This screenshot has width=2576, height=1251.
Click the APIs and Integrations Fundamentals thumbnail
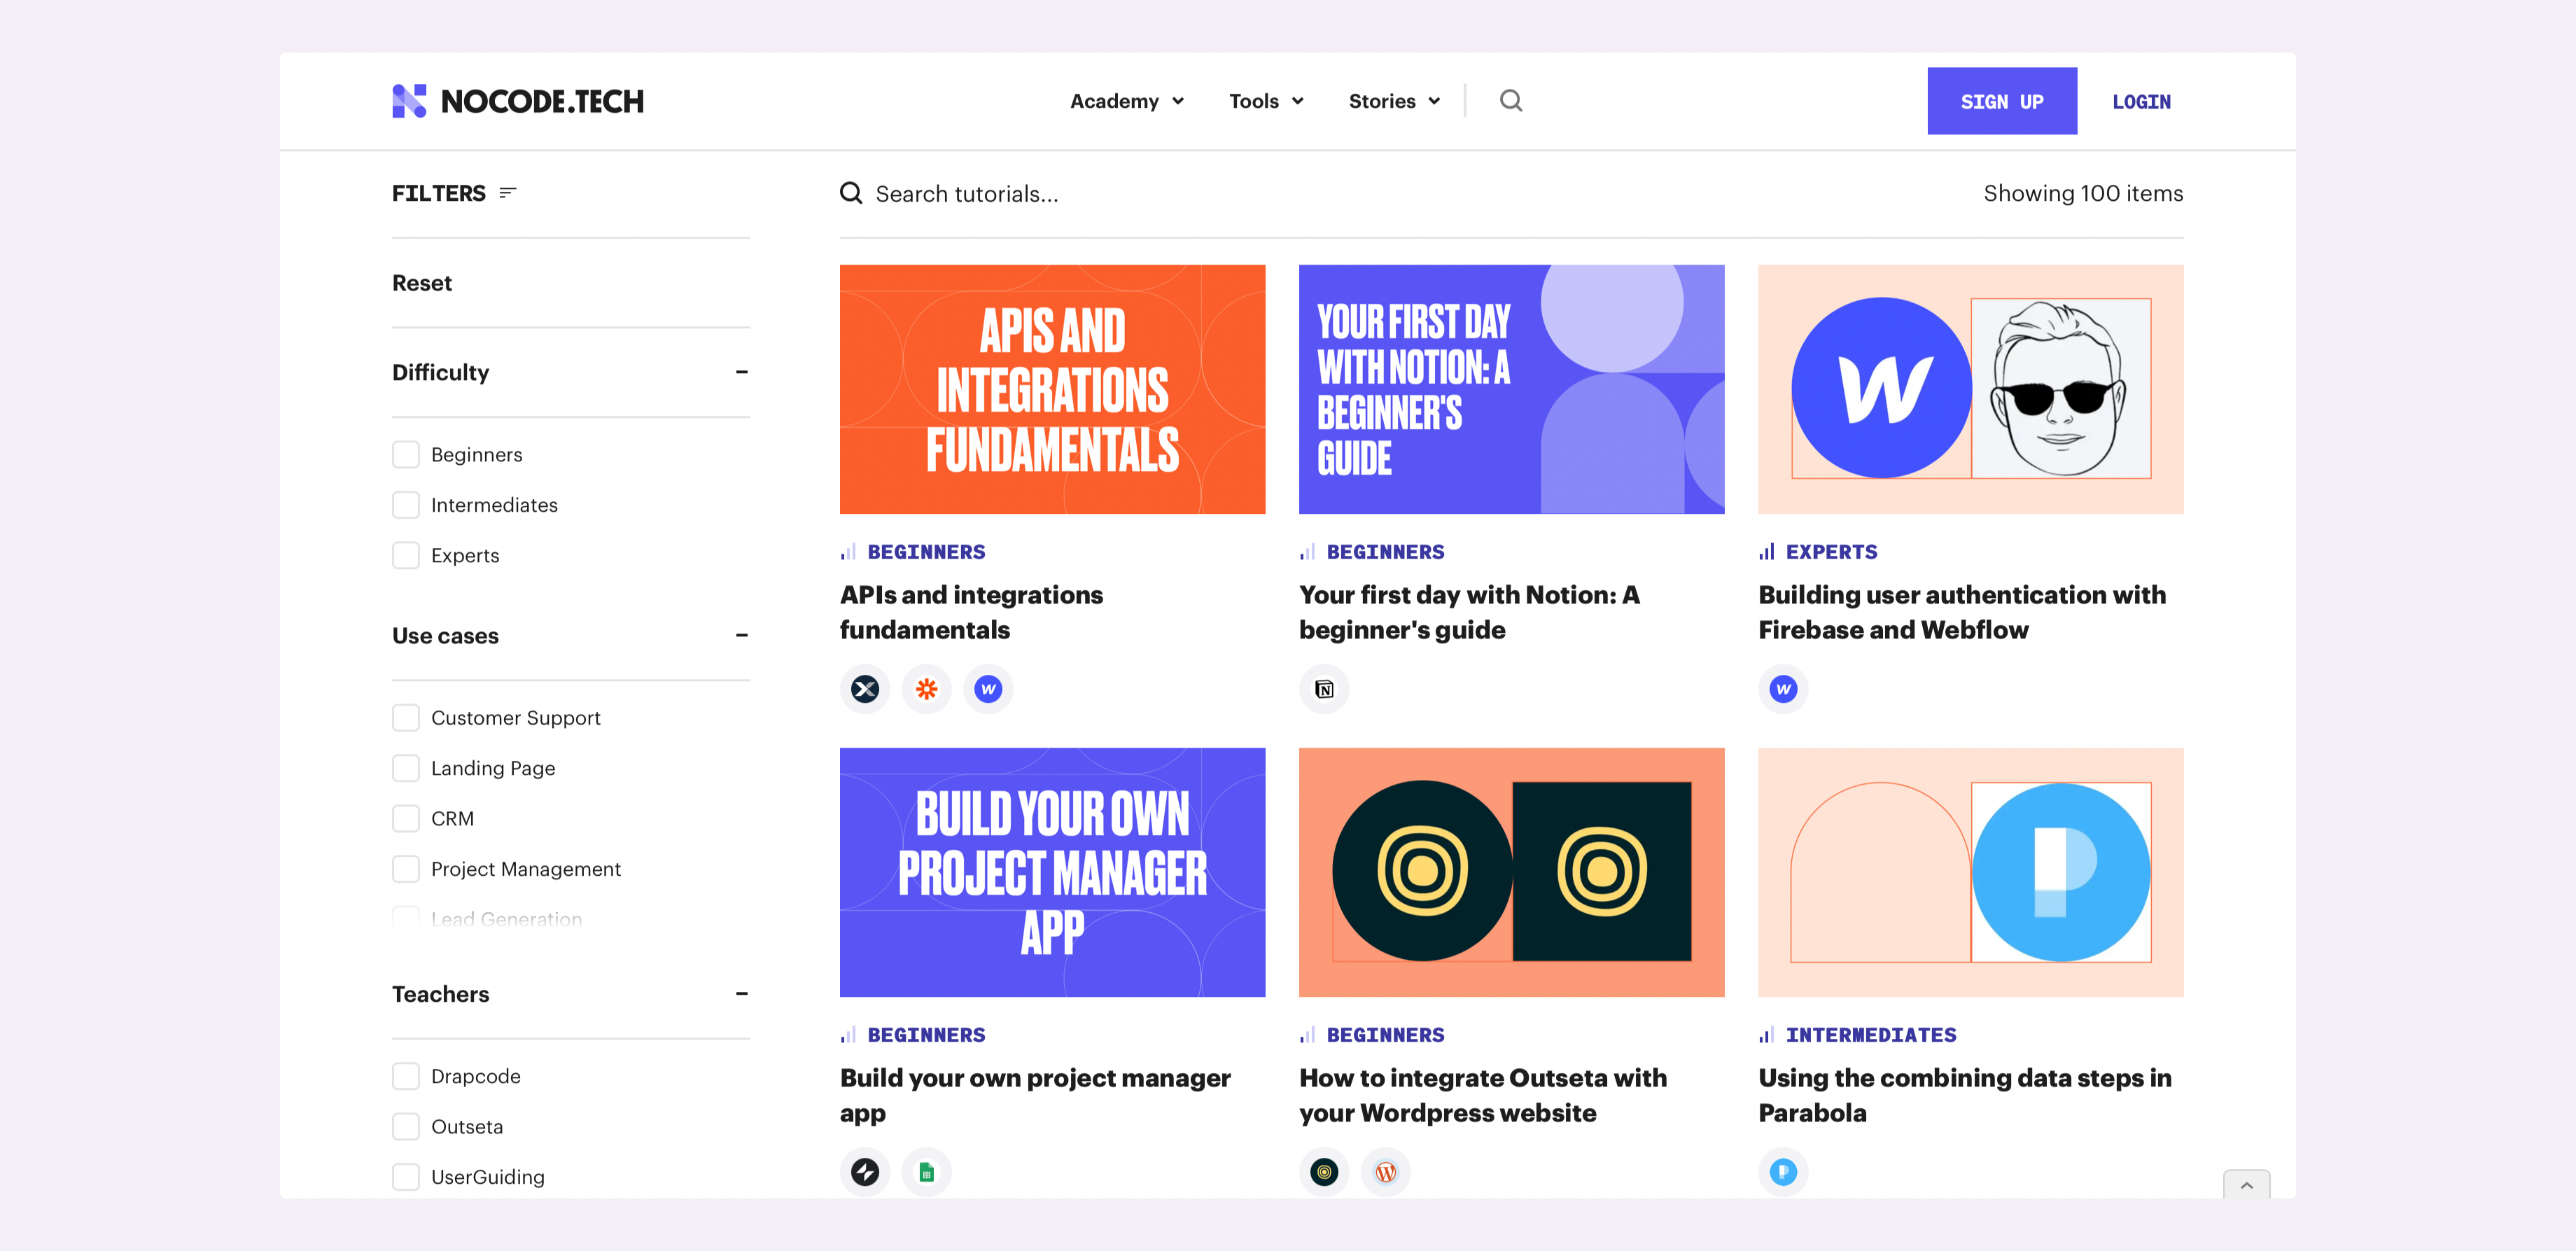point(1052,389)
